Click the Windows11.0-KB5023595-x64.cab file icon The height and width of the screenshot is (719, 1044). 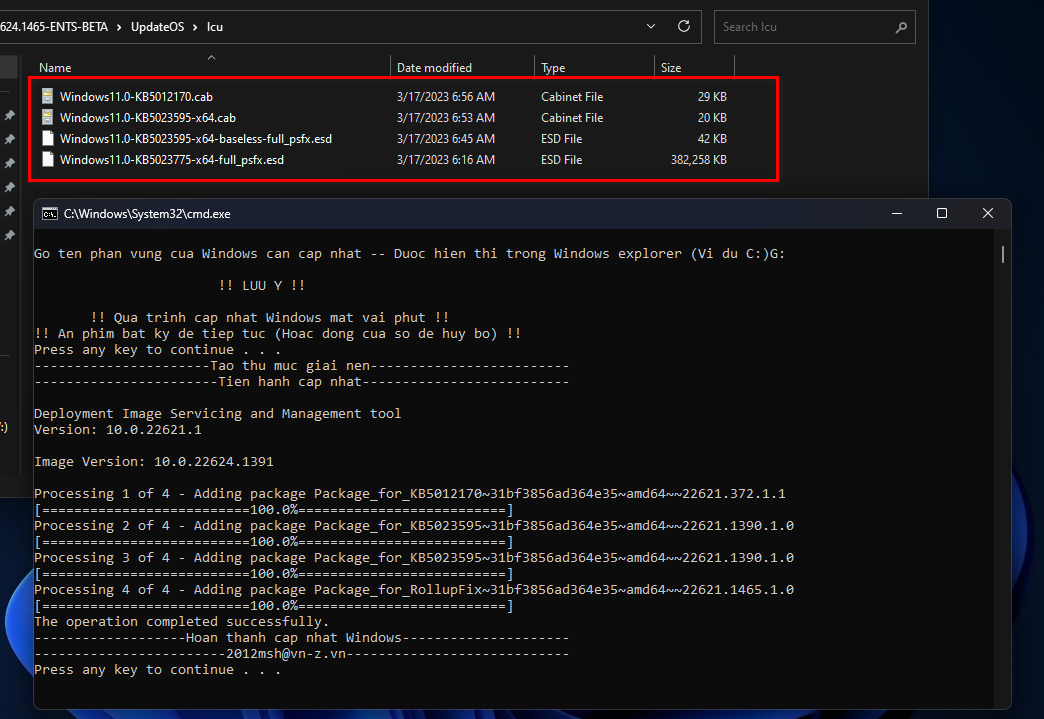47,118
